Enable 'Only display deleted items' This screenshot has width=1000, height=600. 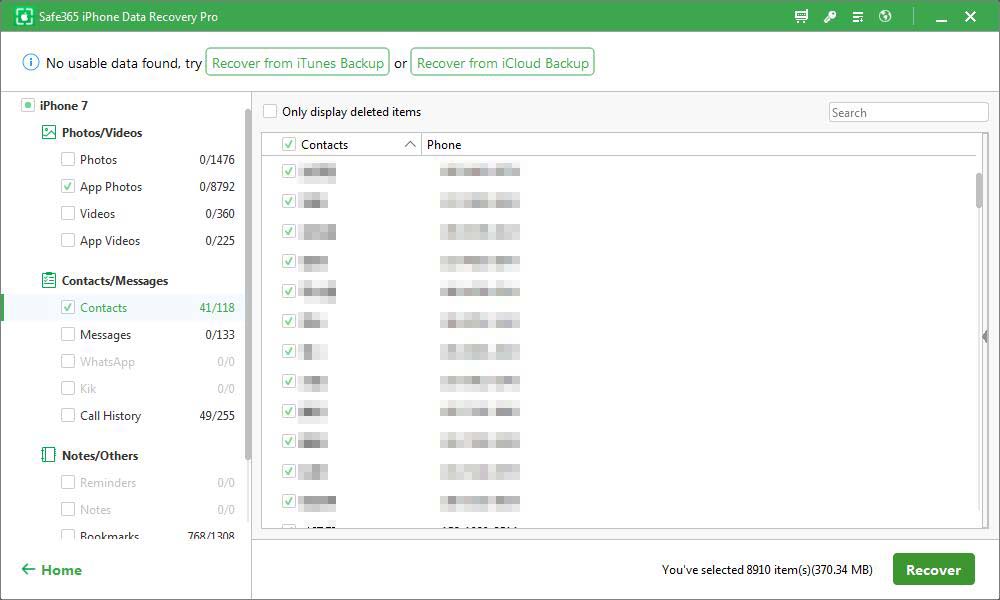(x=270, y=112)
